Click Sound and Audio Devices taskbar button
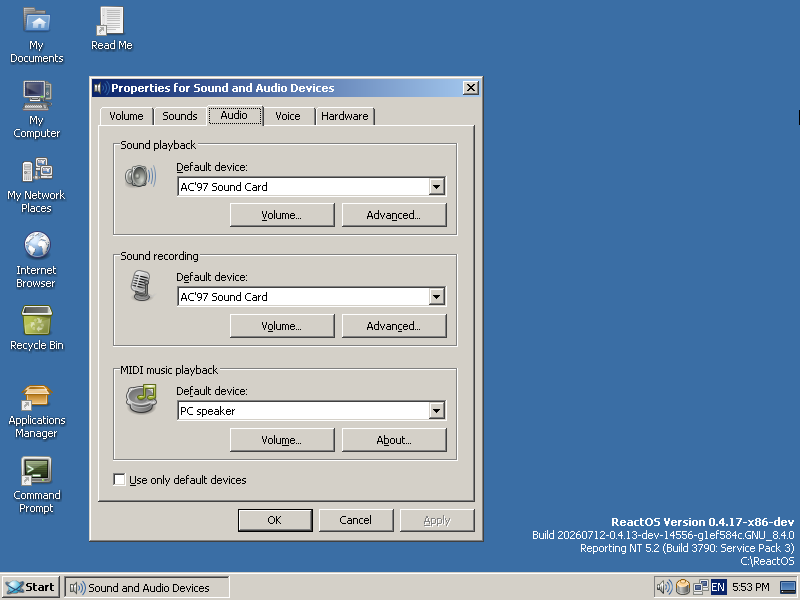 pos(147,587)
